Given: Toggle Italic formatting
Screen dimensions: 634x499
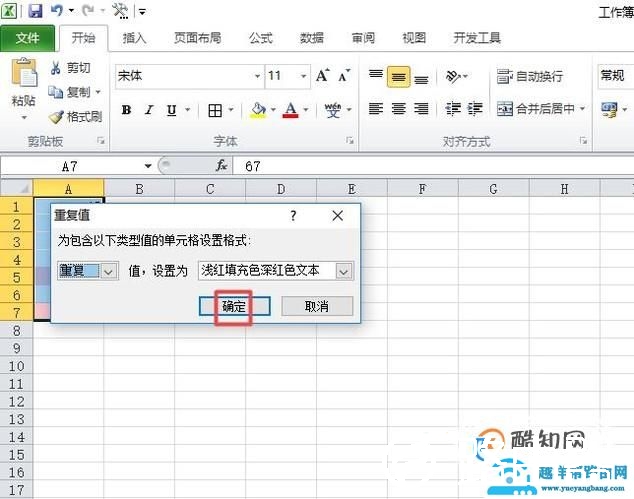Looking at the screenshot, I should (149, 110).
